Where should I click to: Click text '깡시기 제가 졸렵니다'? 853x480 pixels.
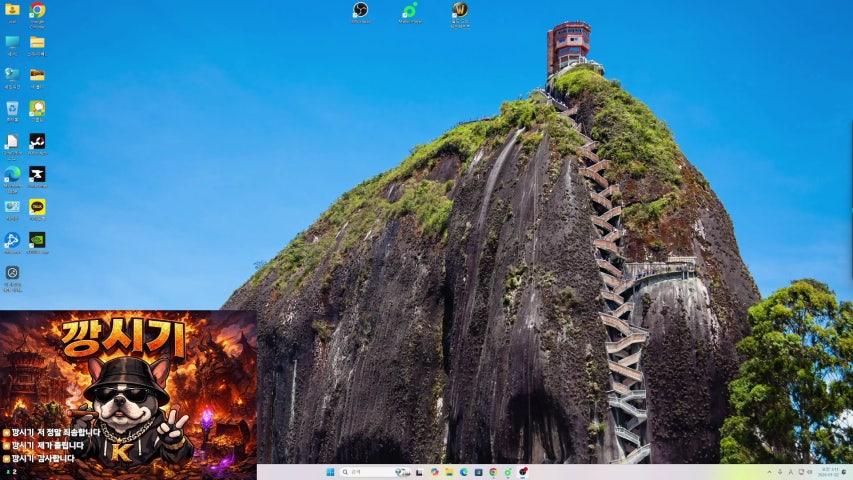[47, 445]
